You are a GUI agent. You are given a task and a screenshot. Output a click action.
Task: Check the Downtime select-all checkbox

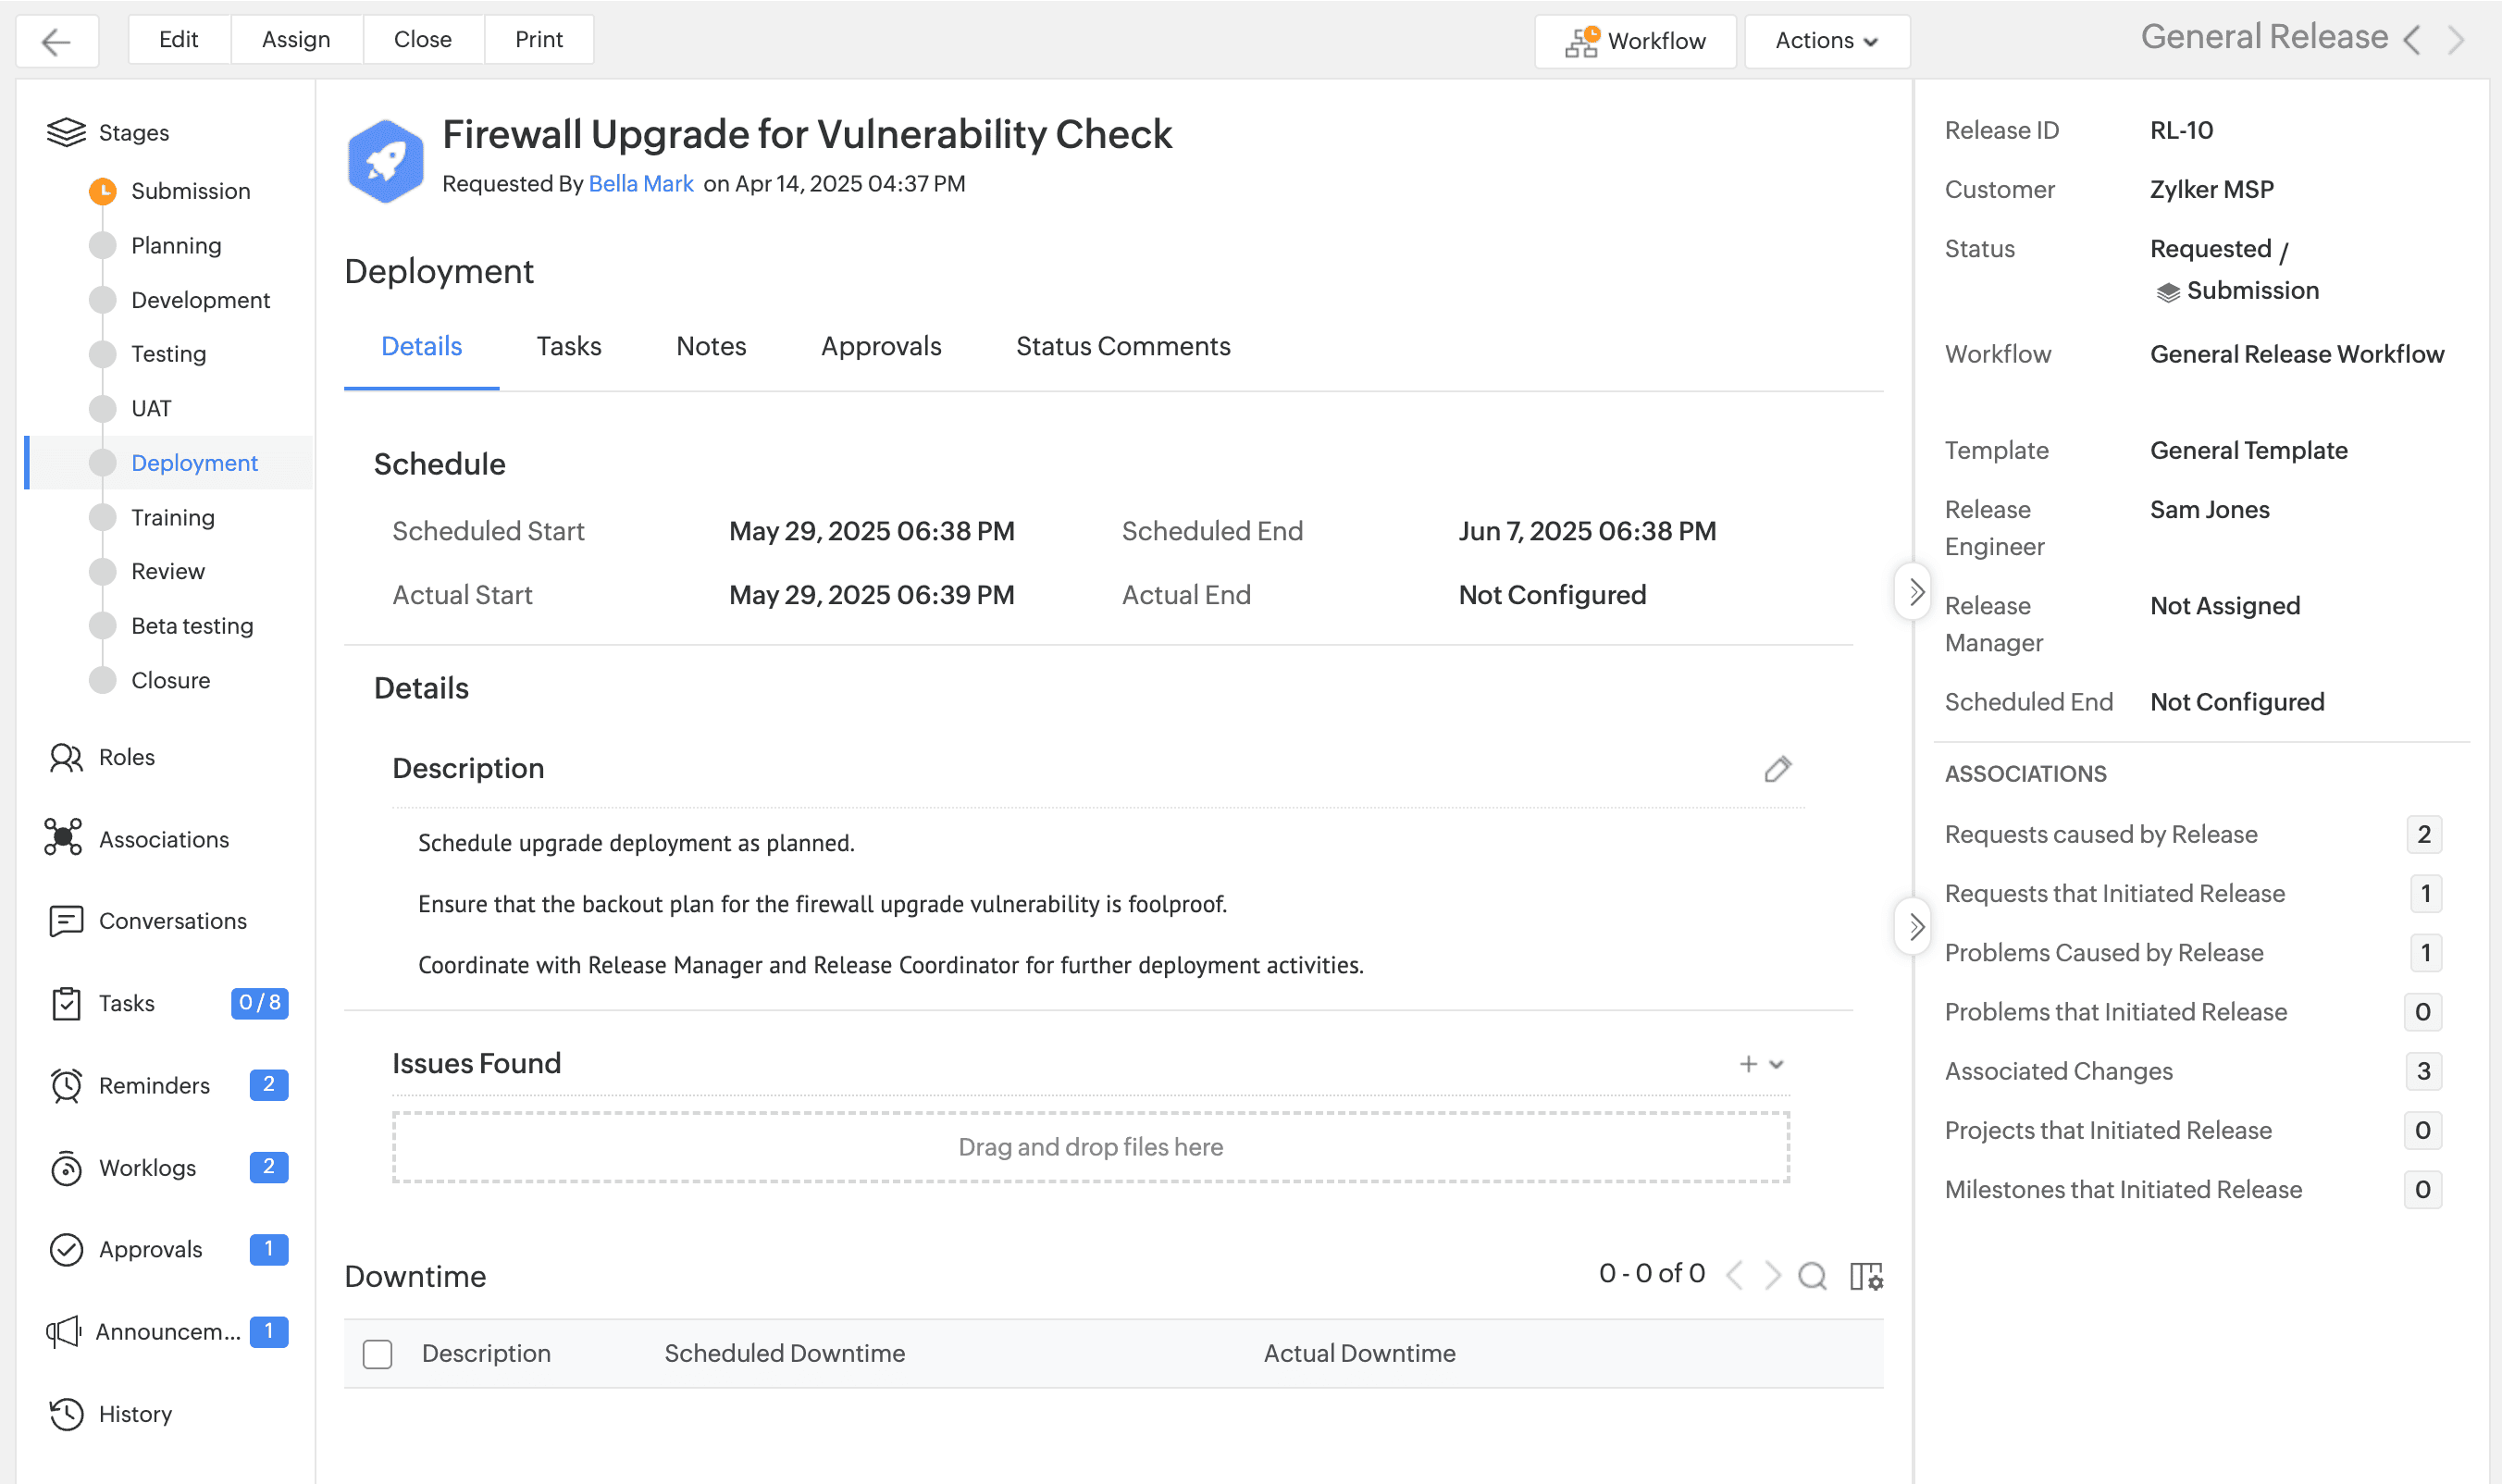tap(377, 1354)
